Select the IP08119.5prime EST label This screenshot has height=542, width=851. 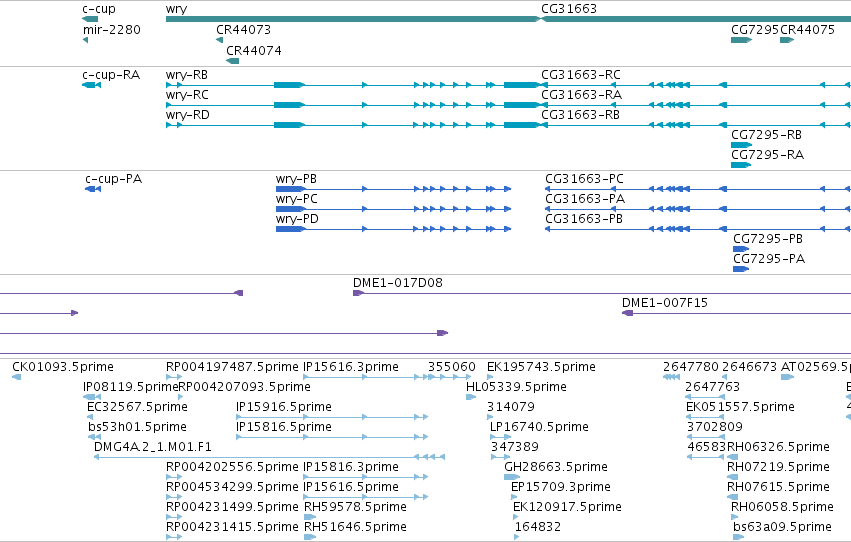pos(130,387)
